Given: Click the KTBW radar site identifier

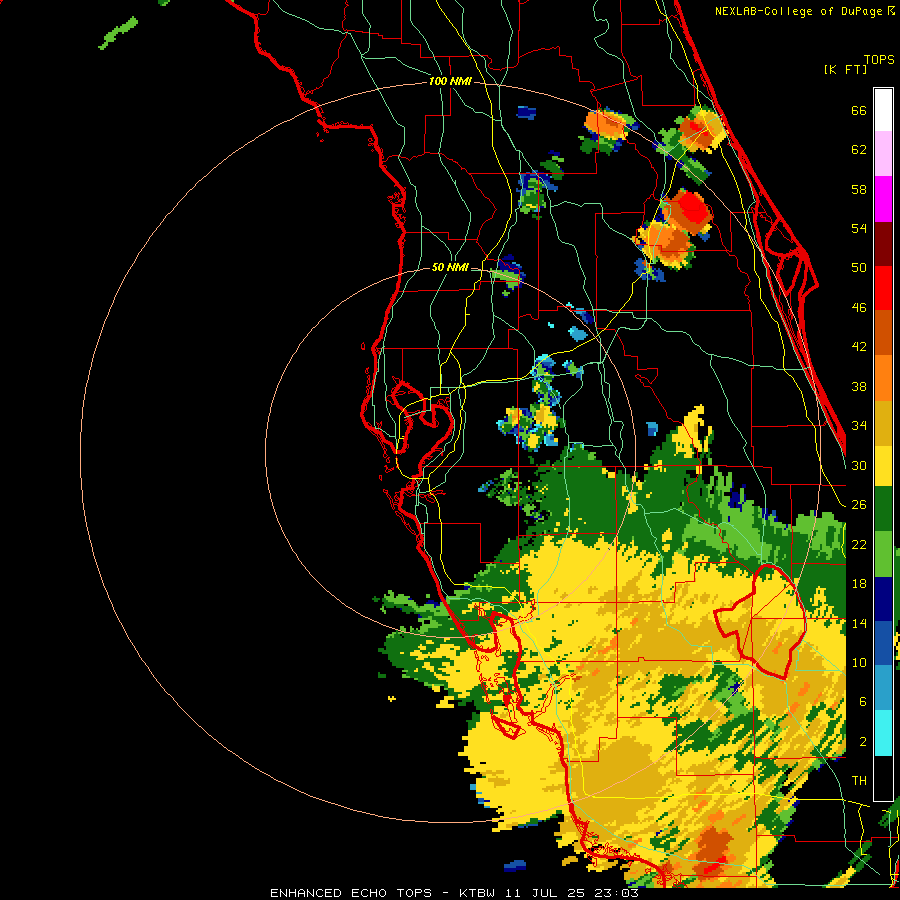Looking at the screenshot, I should coord(480,893).
